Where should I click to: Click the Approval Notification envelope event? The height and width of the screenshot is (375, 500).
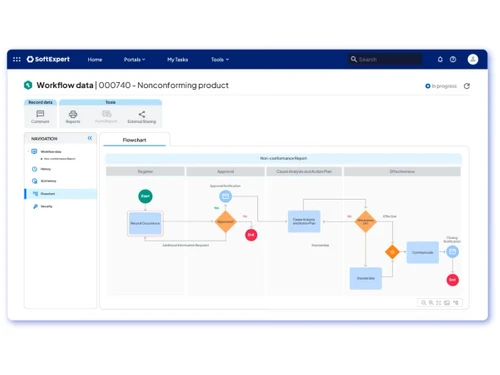coord(225,196)
